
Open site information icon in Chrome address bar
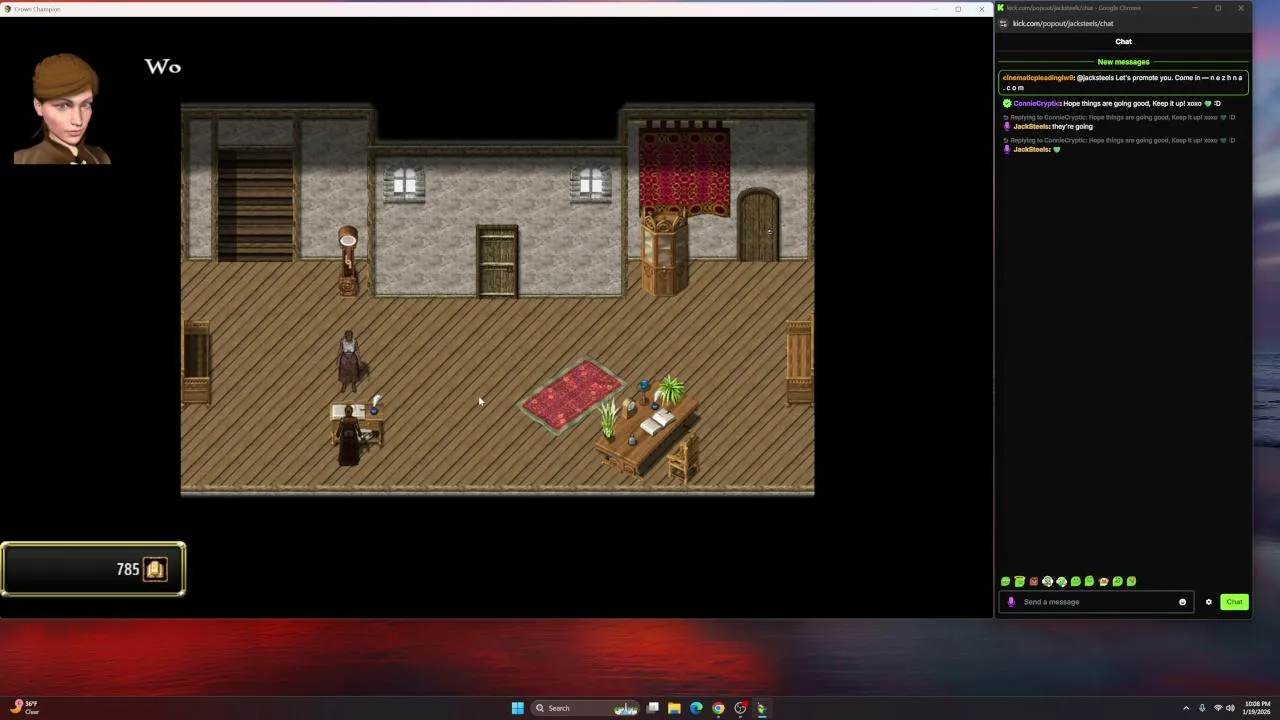[1003, 23]
